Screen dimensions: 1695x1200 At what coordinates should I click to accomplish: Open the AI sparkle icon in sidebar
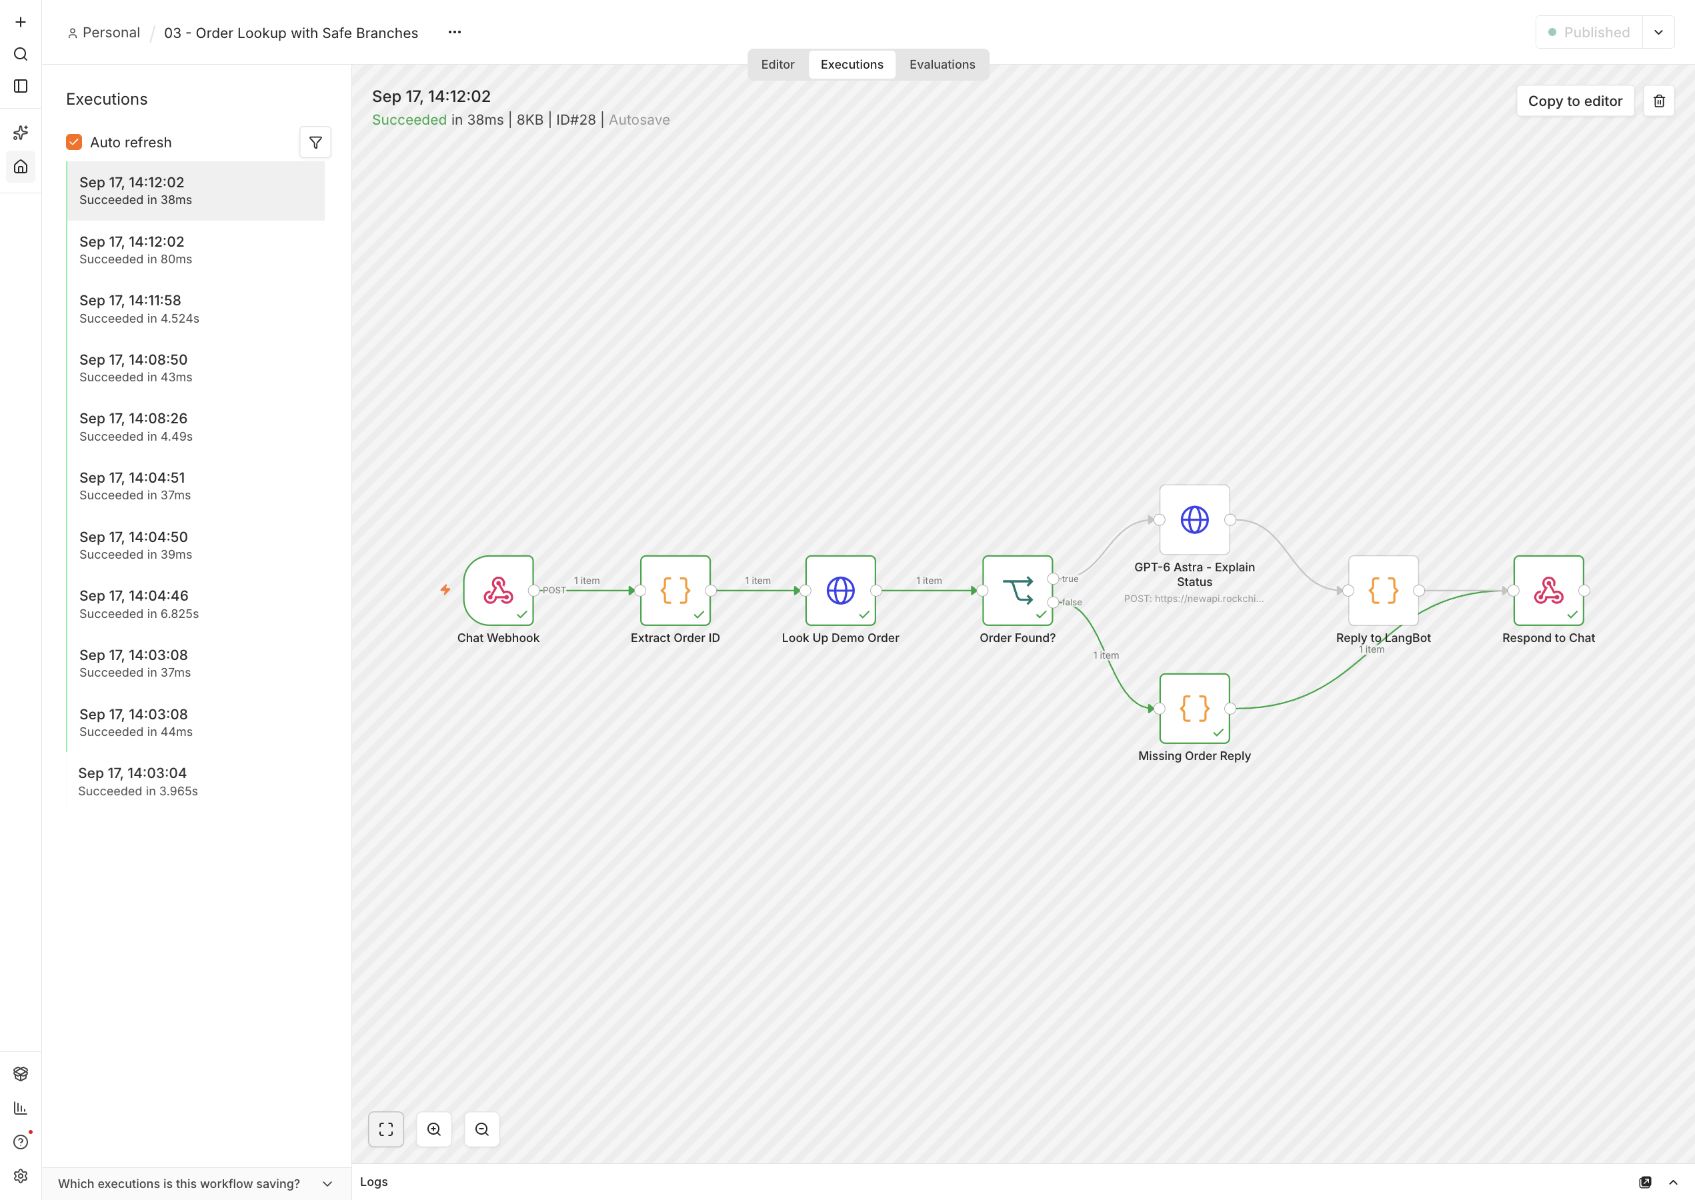20,132
